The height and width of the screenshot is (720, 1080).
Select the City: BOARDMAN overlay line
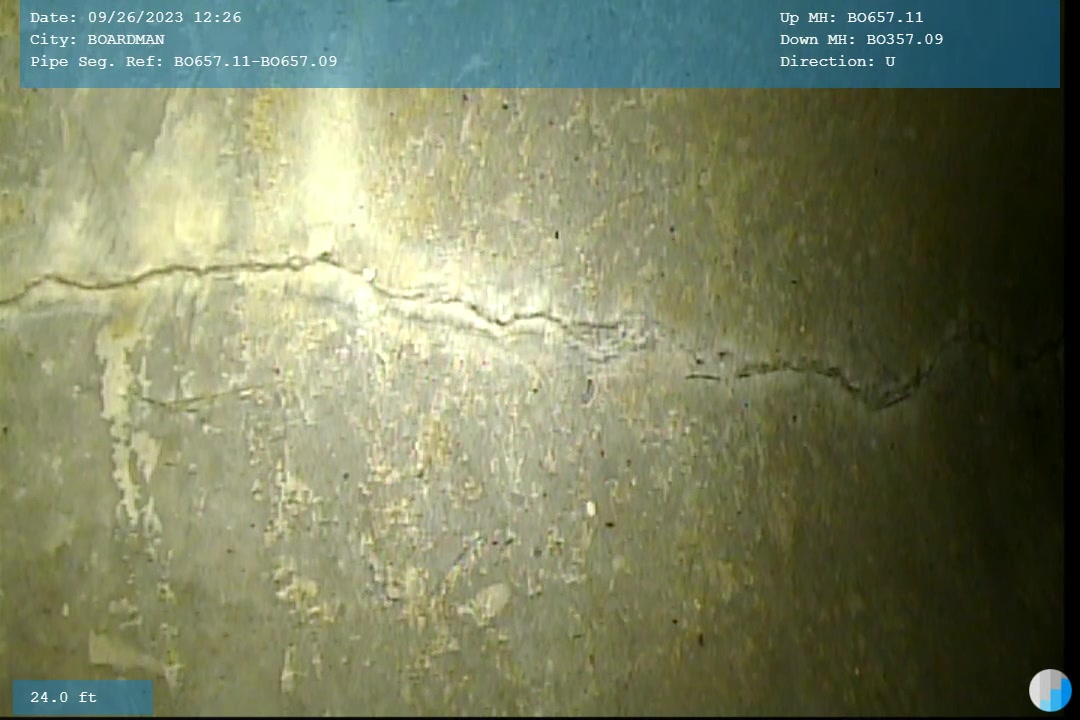point(97,39)
